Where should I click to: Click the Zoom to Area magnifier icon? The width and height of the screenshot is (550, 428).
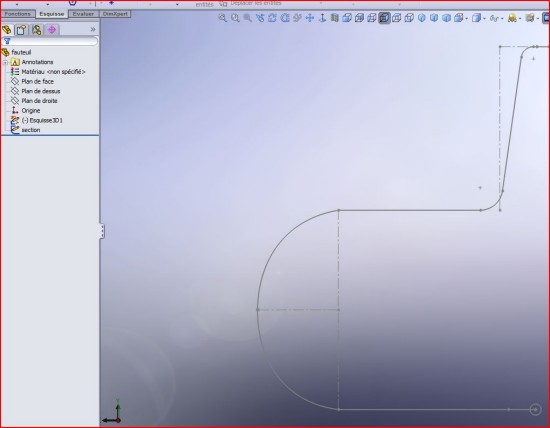pos(235,18)
